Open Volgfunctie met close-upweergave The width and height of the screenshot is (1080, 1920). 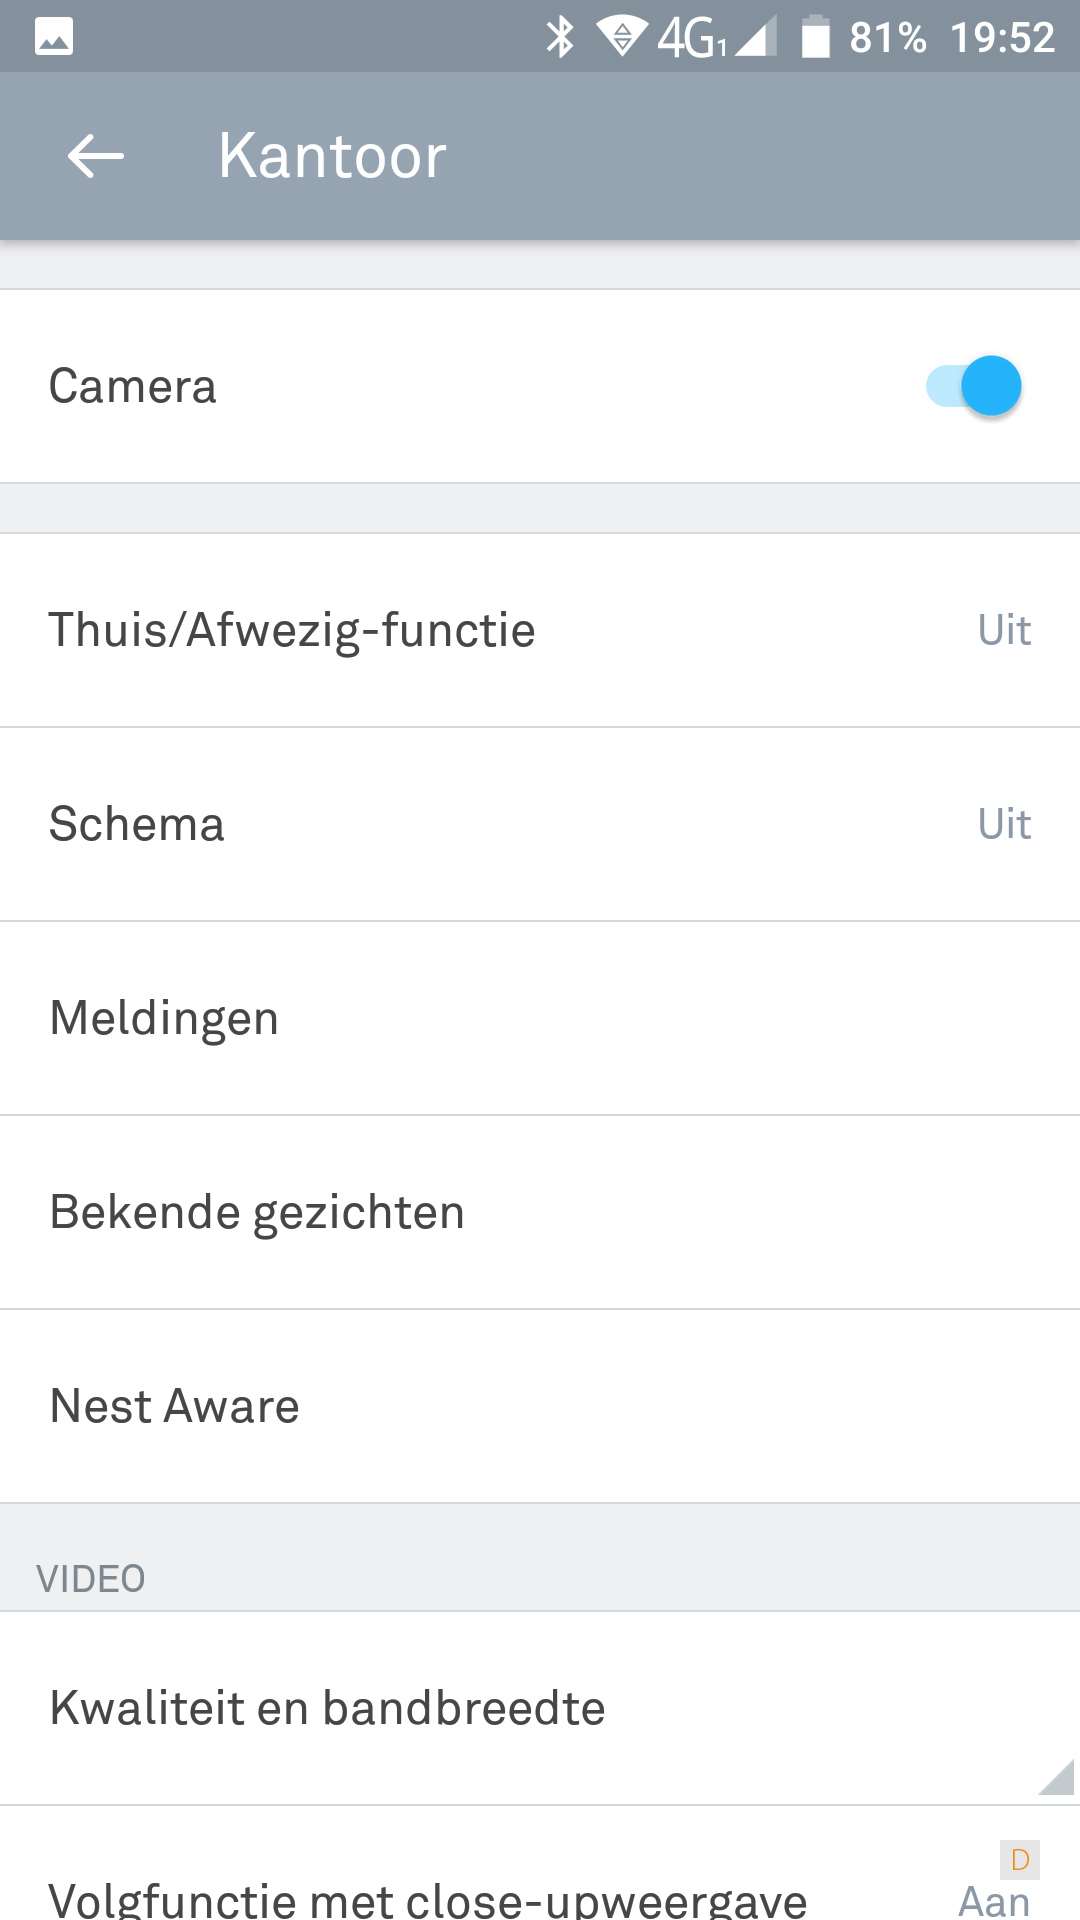[427, 1898]
